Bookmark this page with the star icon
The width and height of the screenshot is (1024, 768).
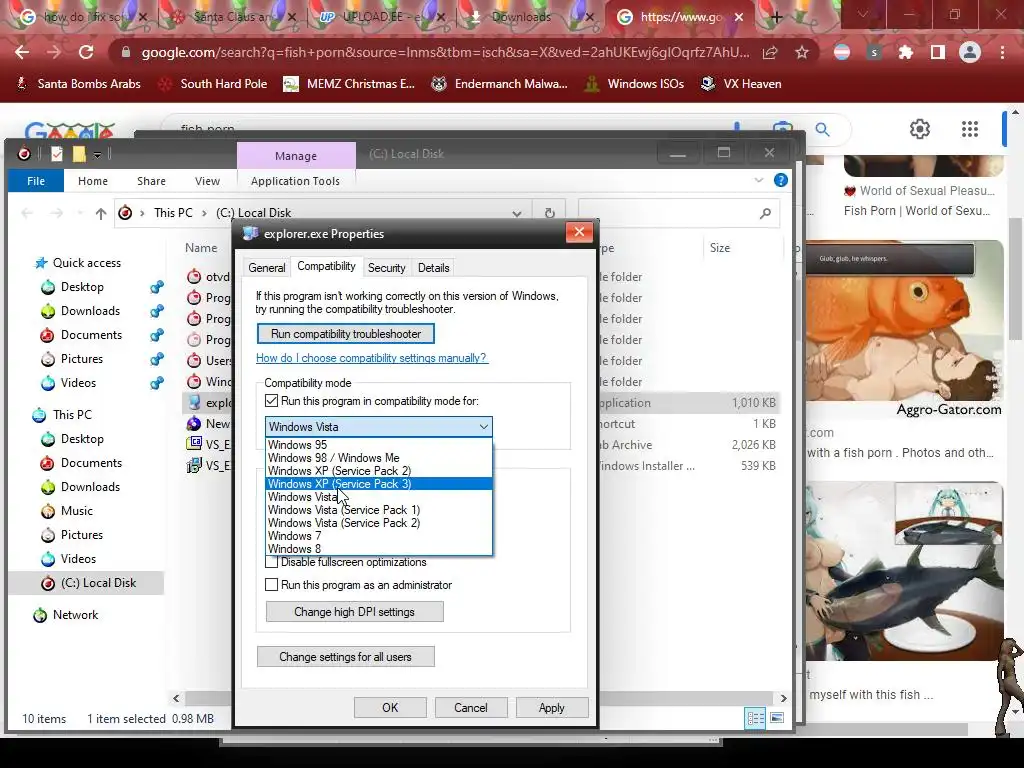(x=802, y=52)
